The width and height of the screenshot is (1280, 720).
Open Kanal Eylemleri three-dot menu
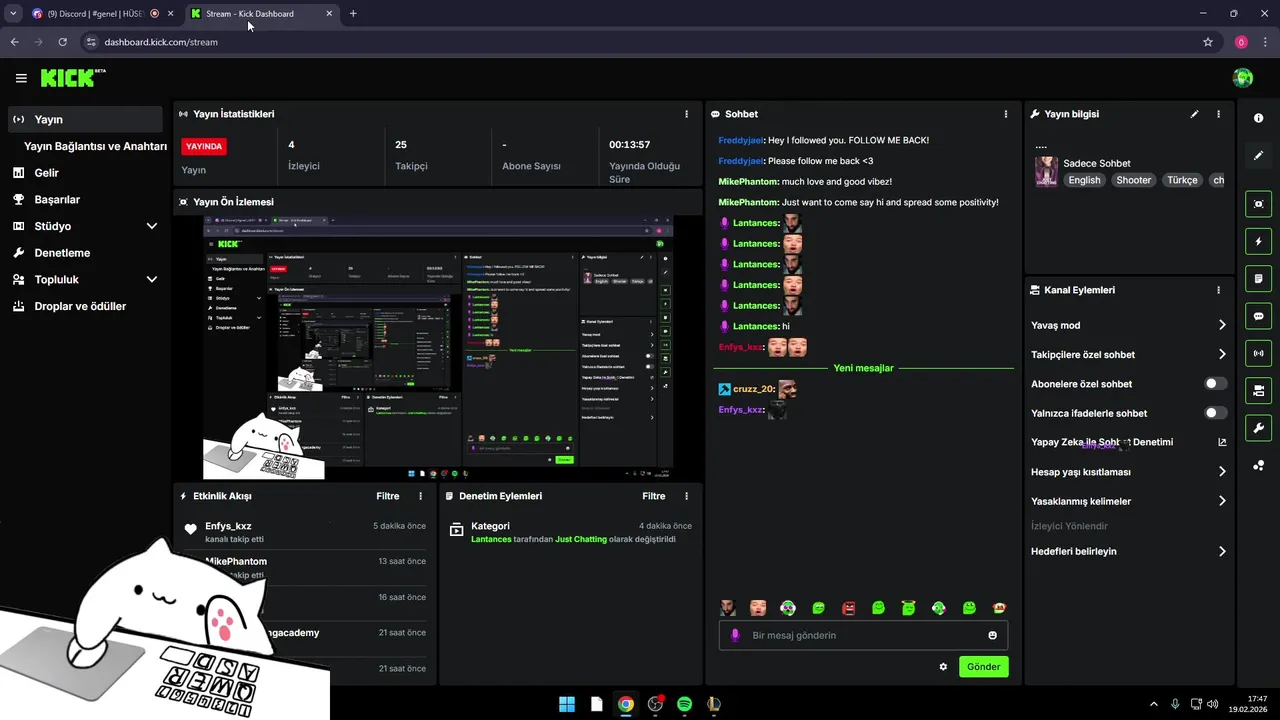1218,290
